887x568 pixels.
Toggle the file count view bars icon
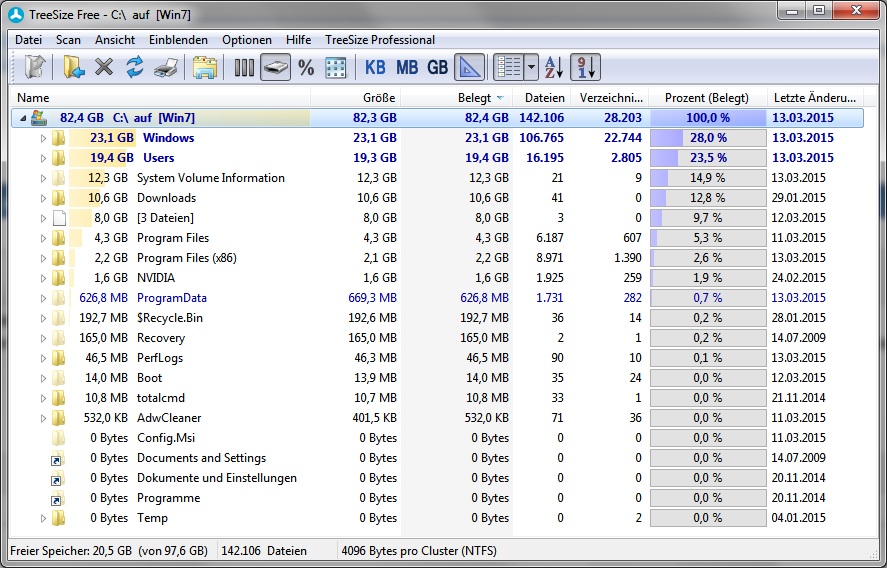(244, 68)
